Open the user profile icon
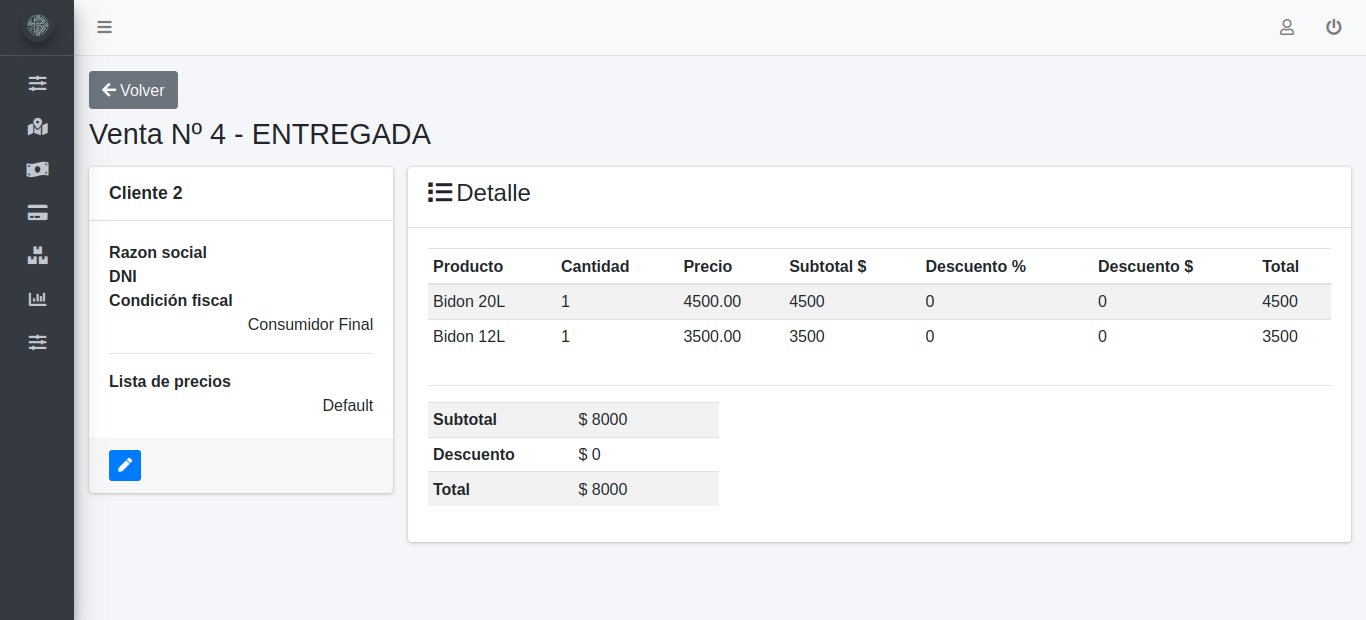Screen dimensions: 1366x620 point(1287,27)
